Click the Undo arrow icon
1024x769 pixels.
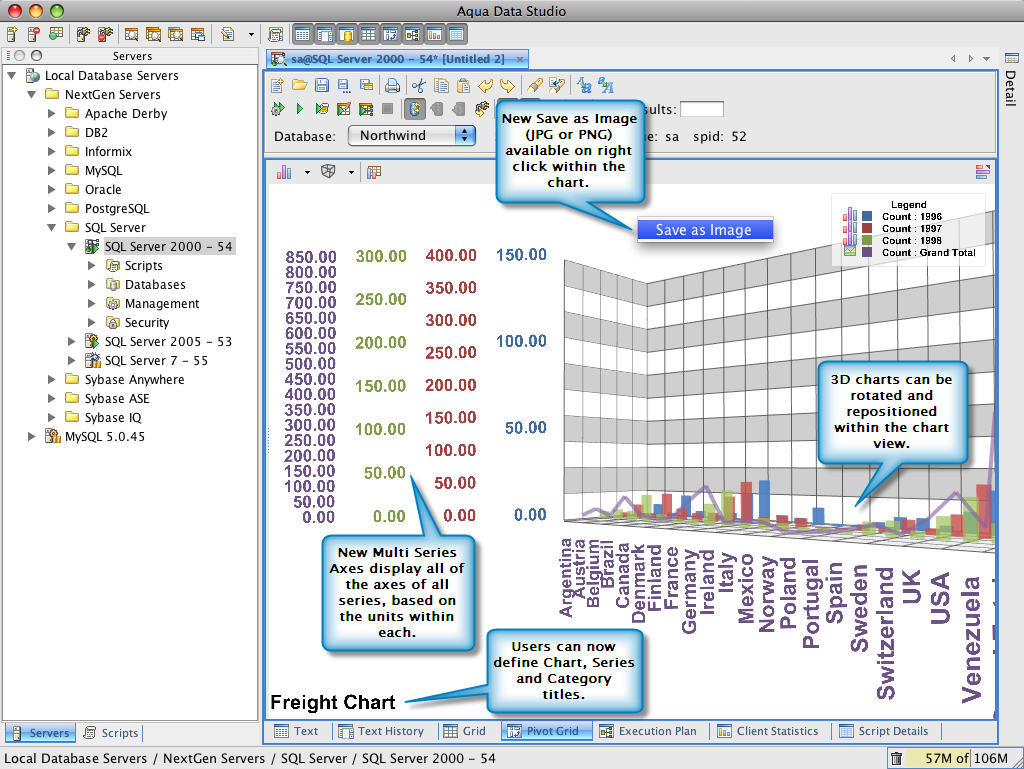tap(485, 86)
